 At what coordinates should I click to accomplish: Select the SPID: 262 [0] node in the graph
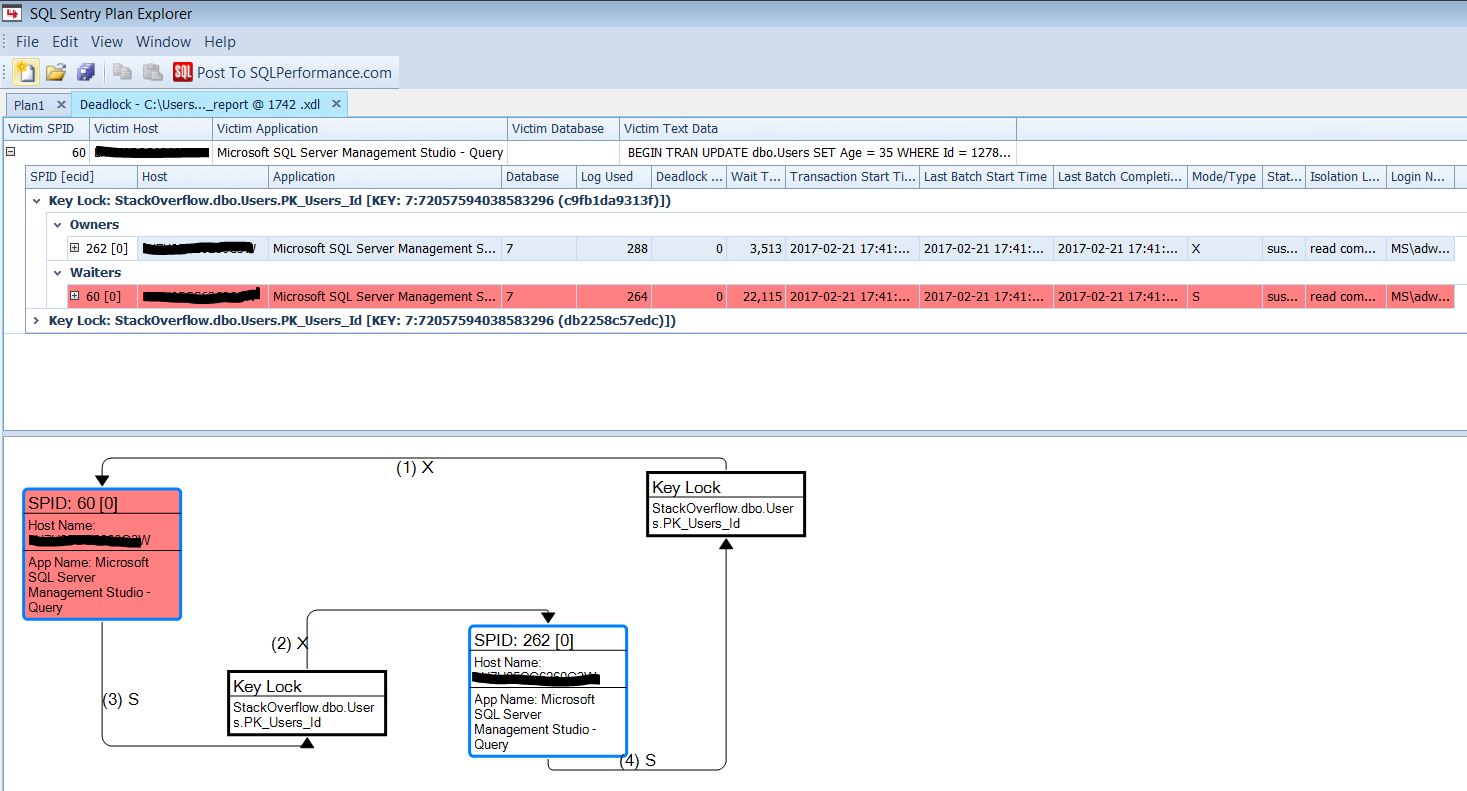click(548, 691)
